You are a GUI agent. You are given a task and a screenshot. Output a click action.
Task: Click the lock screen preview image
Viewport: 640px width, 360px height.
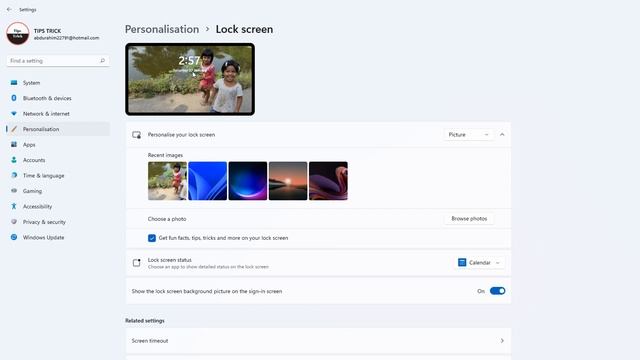190,79
